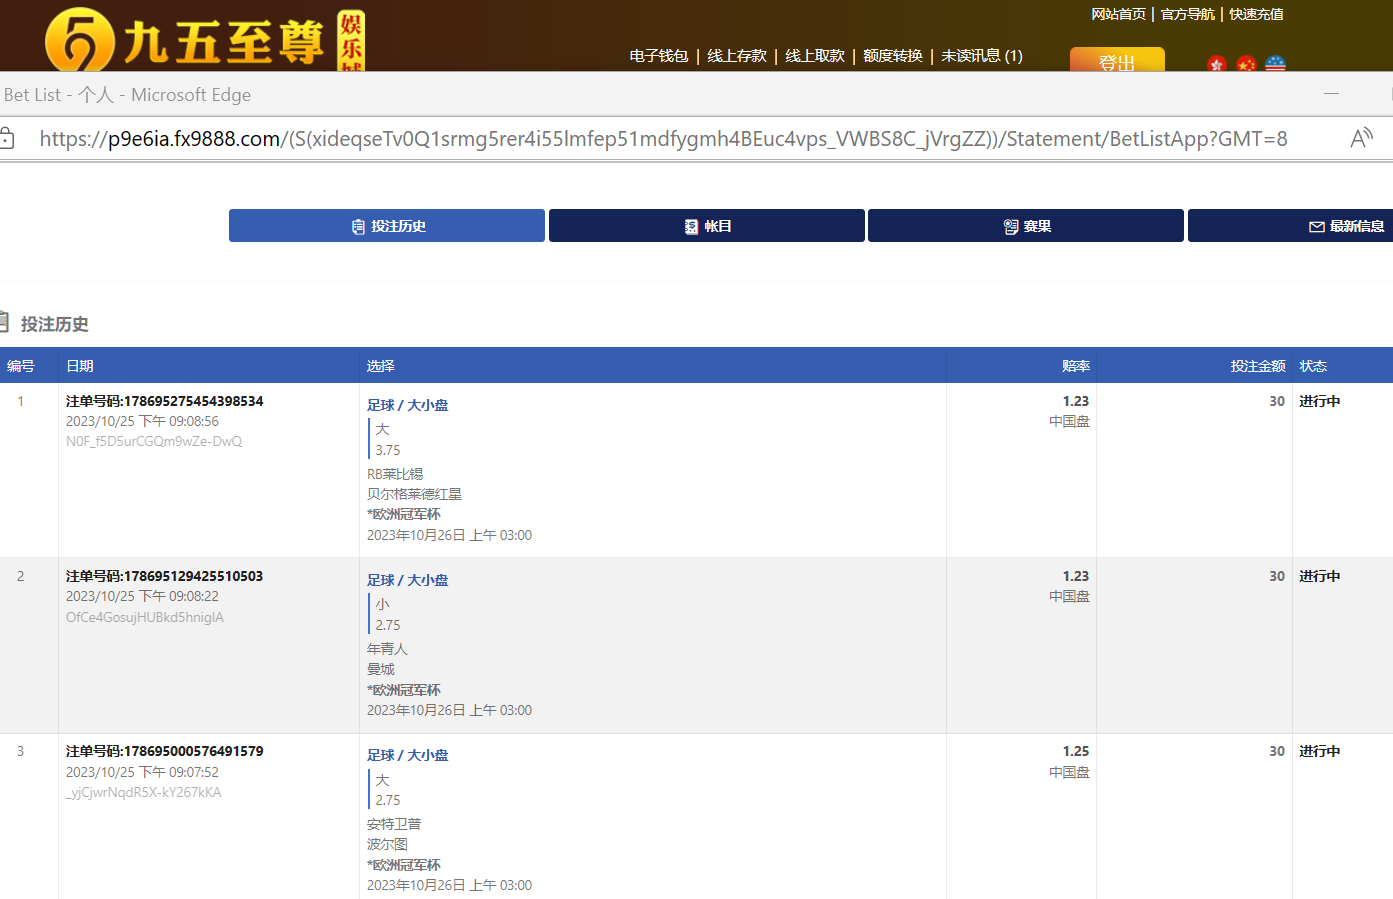Click the 状态 column header
This screenshot has width=1393, height=899.
pyautogui.click(x=1313, y=366)
